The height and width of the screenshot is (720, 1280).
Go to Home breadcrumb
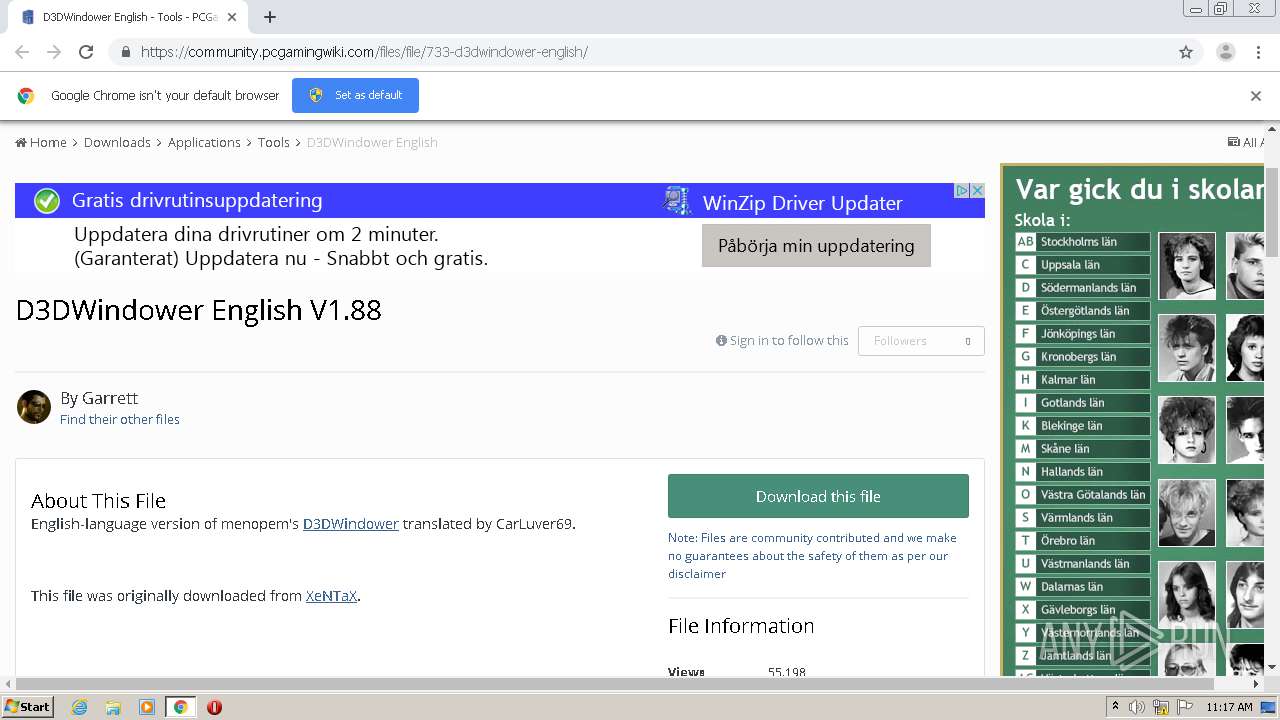click(x=41, y=143)
